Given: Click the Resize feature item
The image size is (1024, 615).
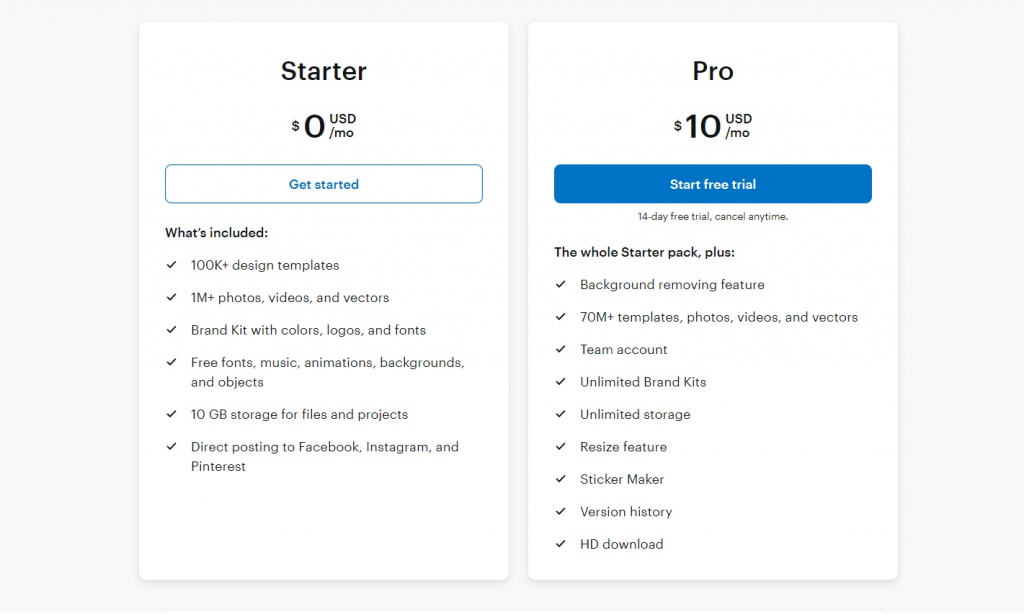Looking at the screenshot, I should [x=623, y=447].
